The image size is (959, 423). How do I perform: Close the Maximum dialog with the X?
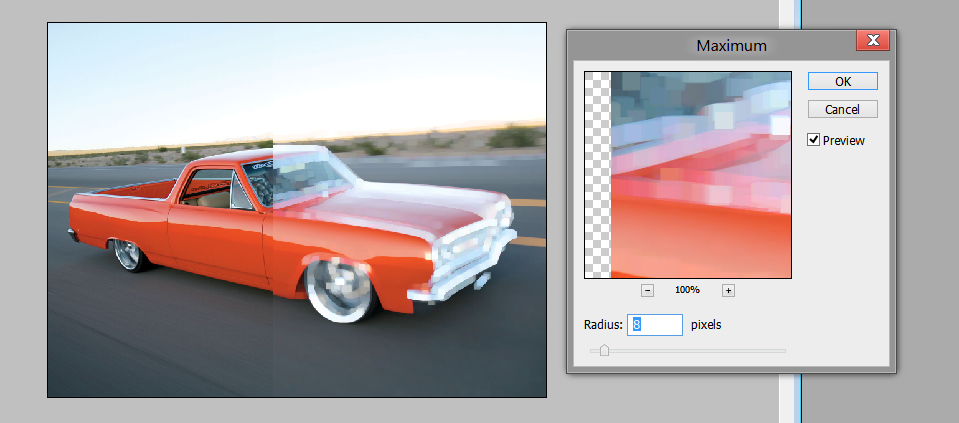(x=873, y=41)
